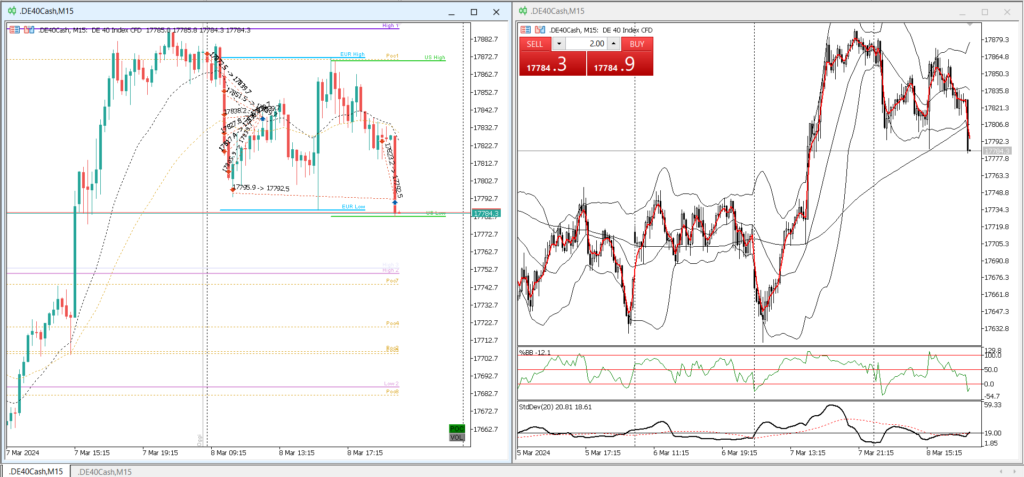1024x477 pixels.
Task: Click the High 1 label on purple line
Action: 390,25
